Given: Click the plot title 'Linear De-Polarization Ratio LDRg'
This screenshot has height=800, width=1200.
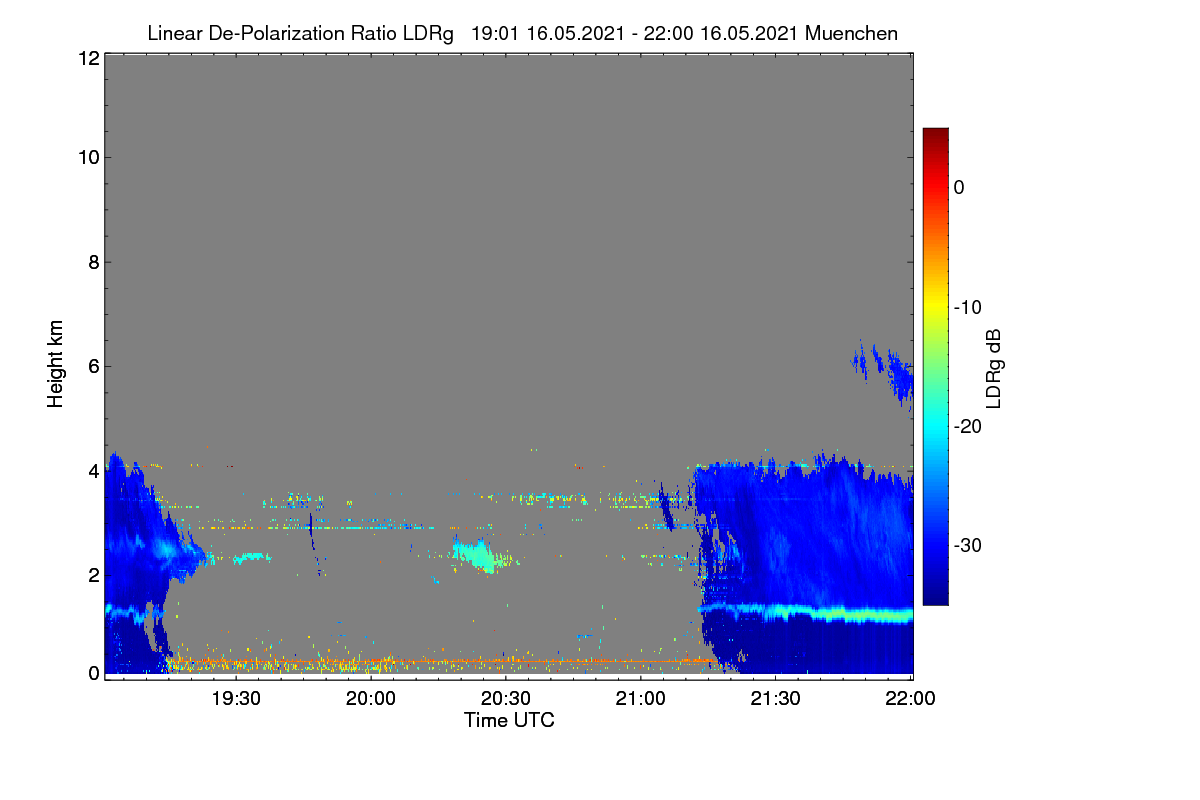Looking at the screenshot, I should [300, 34].
